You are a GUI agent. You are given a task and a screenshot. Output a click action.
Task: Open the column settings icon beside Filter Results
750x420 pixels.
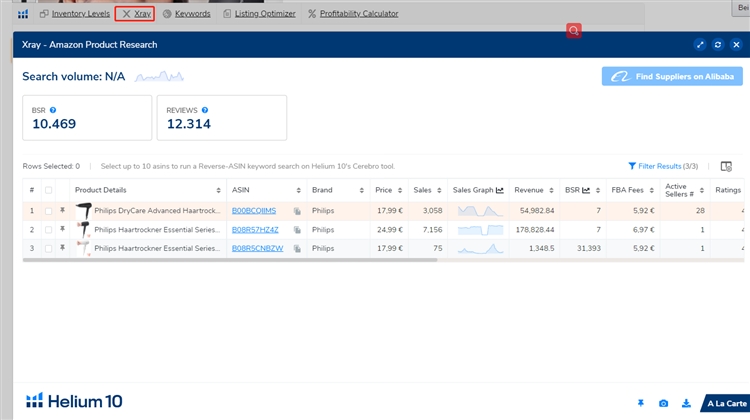(726, 166)
